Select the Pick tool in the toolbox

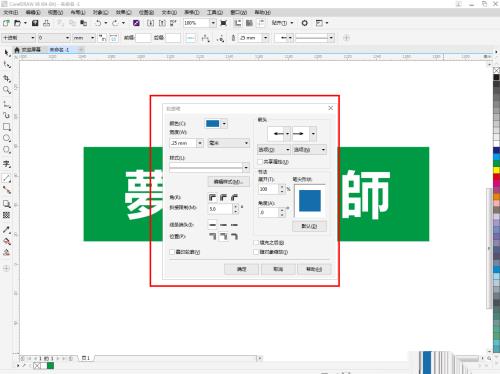[x=7, y=53]
